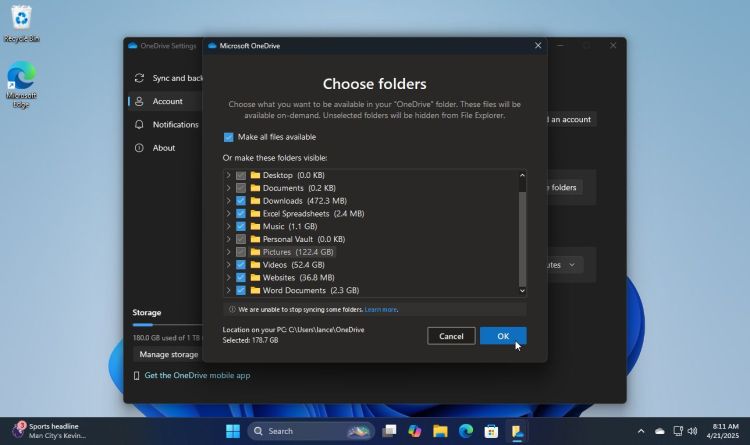Image resolution: width=750 pixels, height=445 pixels.
Task: Click the OneDrive cloud icon in system tray
Action: 659,431
